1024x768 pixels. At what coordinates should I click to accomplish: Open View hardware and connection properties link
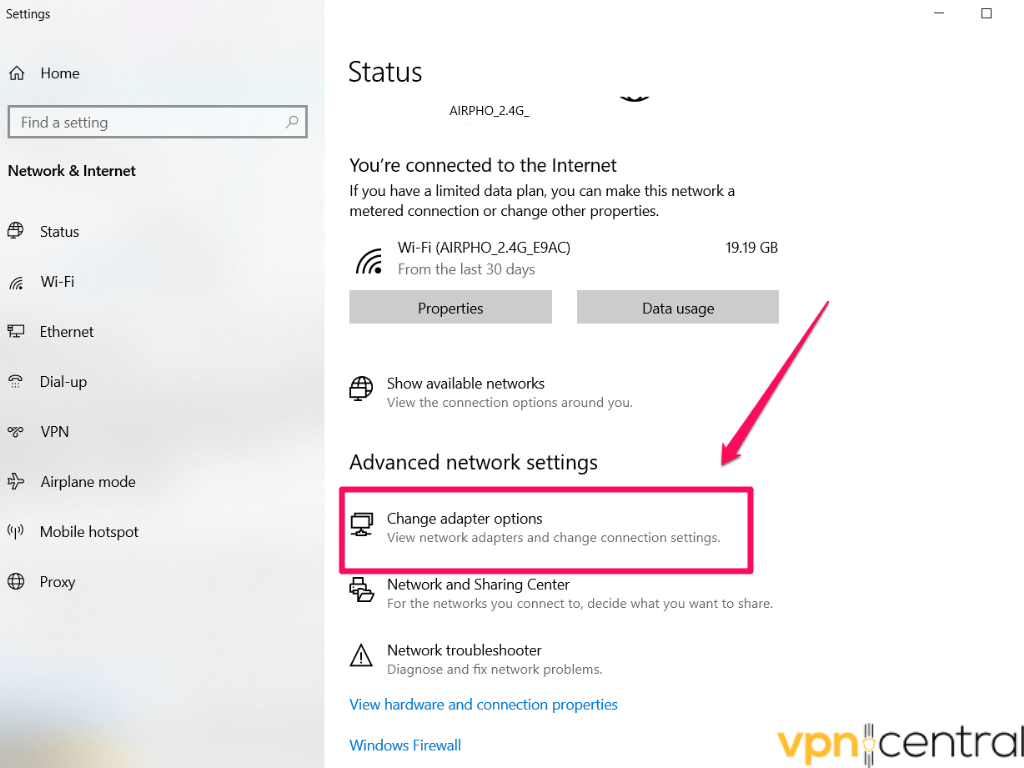click(483, 705)
